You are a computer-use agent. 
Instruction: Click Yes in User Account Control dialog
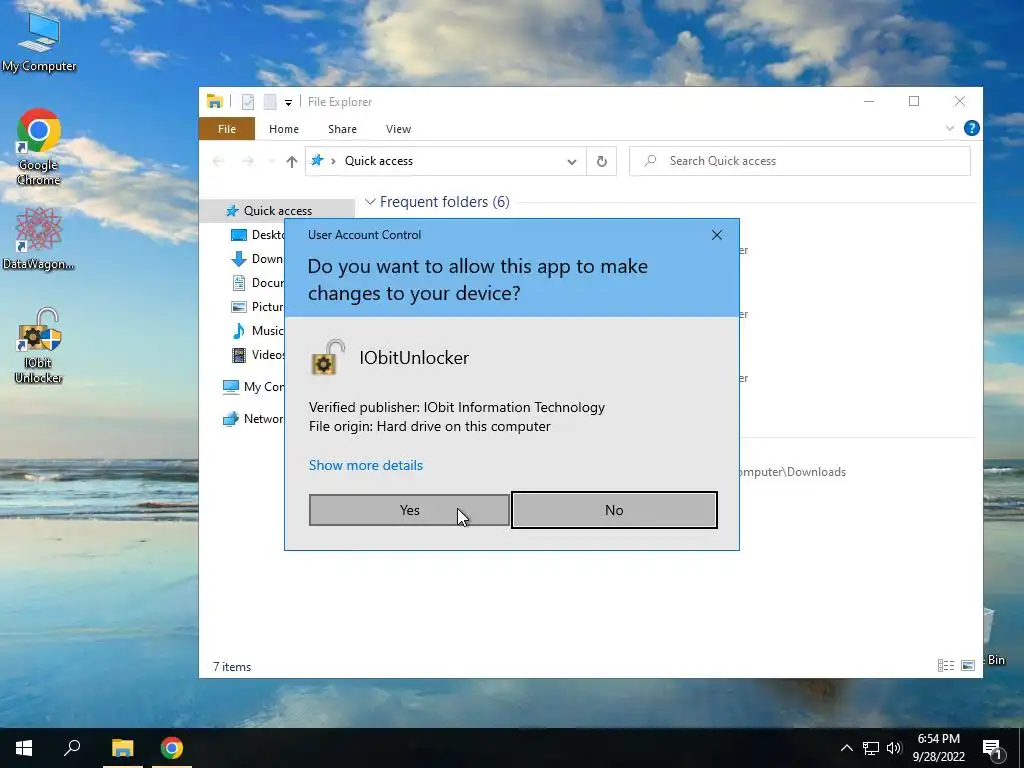[x=409, y=510]
